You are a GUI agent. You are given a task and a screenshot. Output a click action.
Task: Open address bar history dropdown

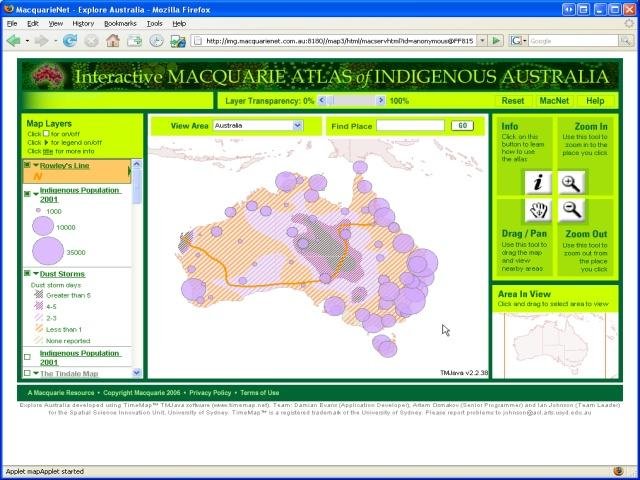[482, 41]
